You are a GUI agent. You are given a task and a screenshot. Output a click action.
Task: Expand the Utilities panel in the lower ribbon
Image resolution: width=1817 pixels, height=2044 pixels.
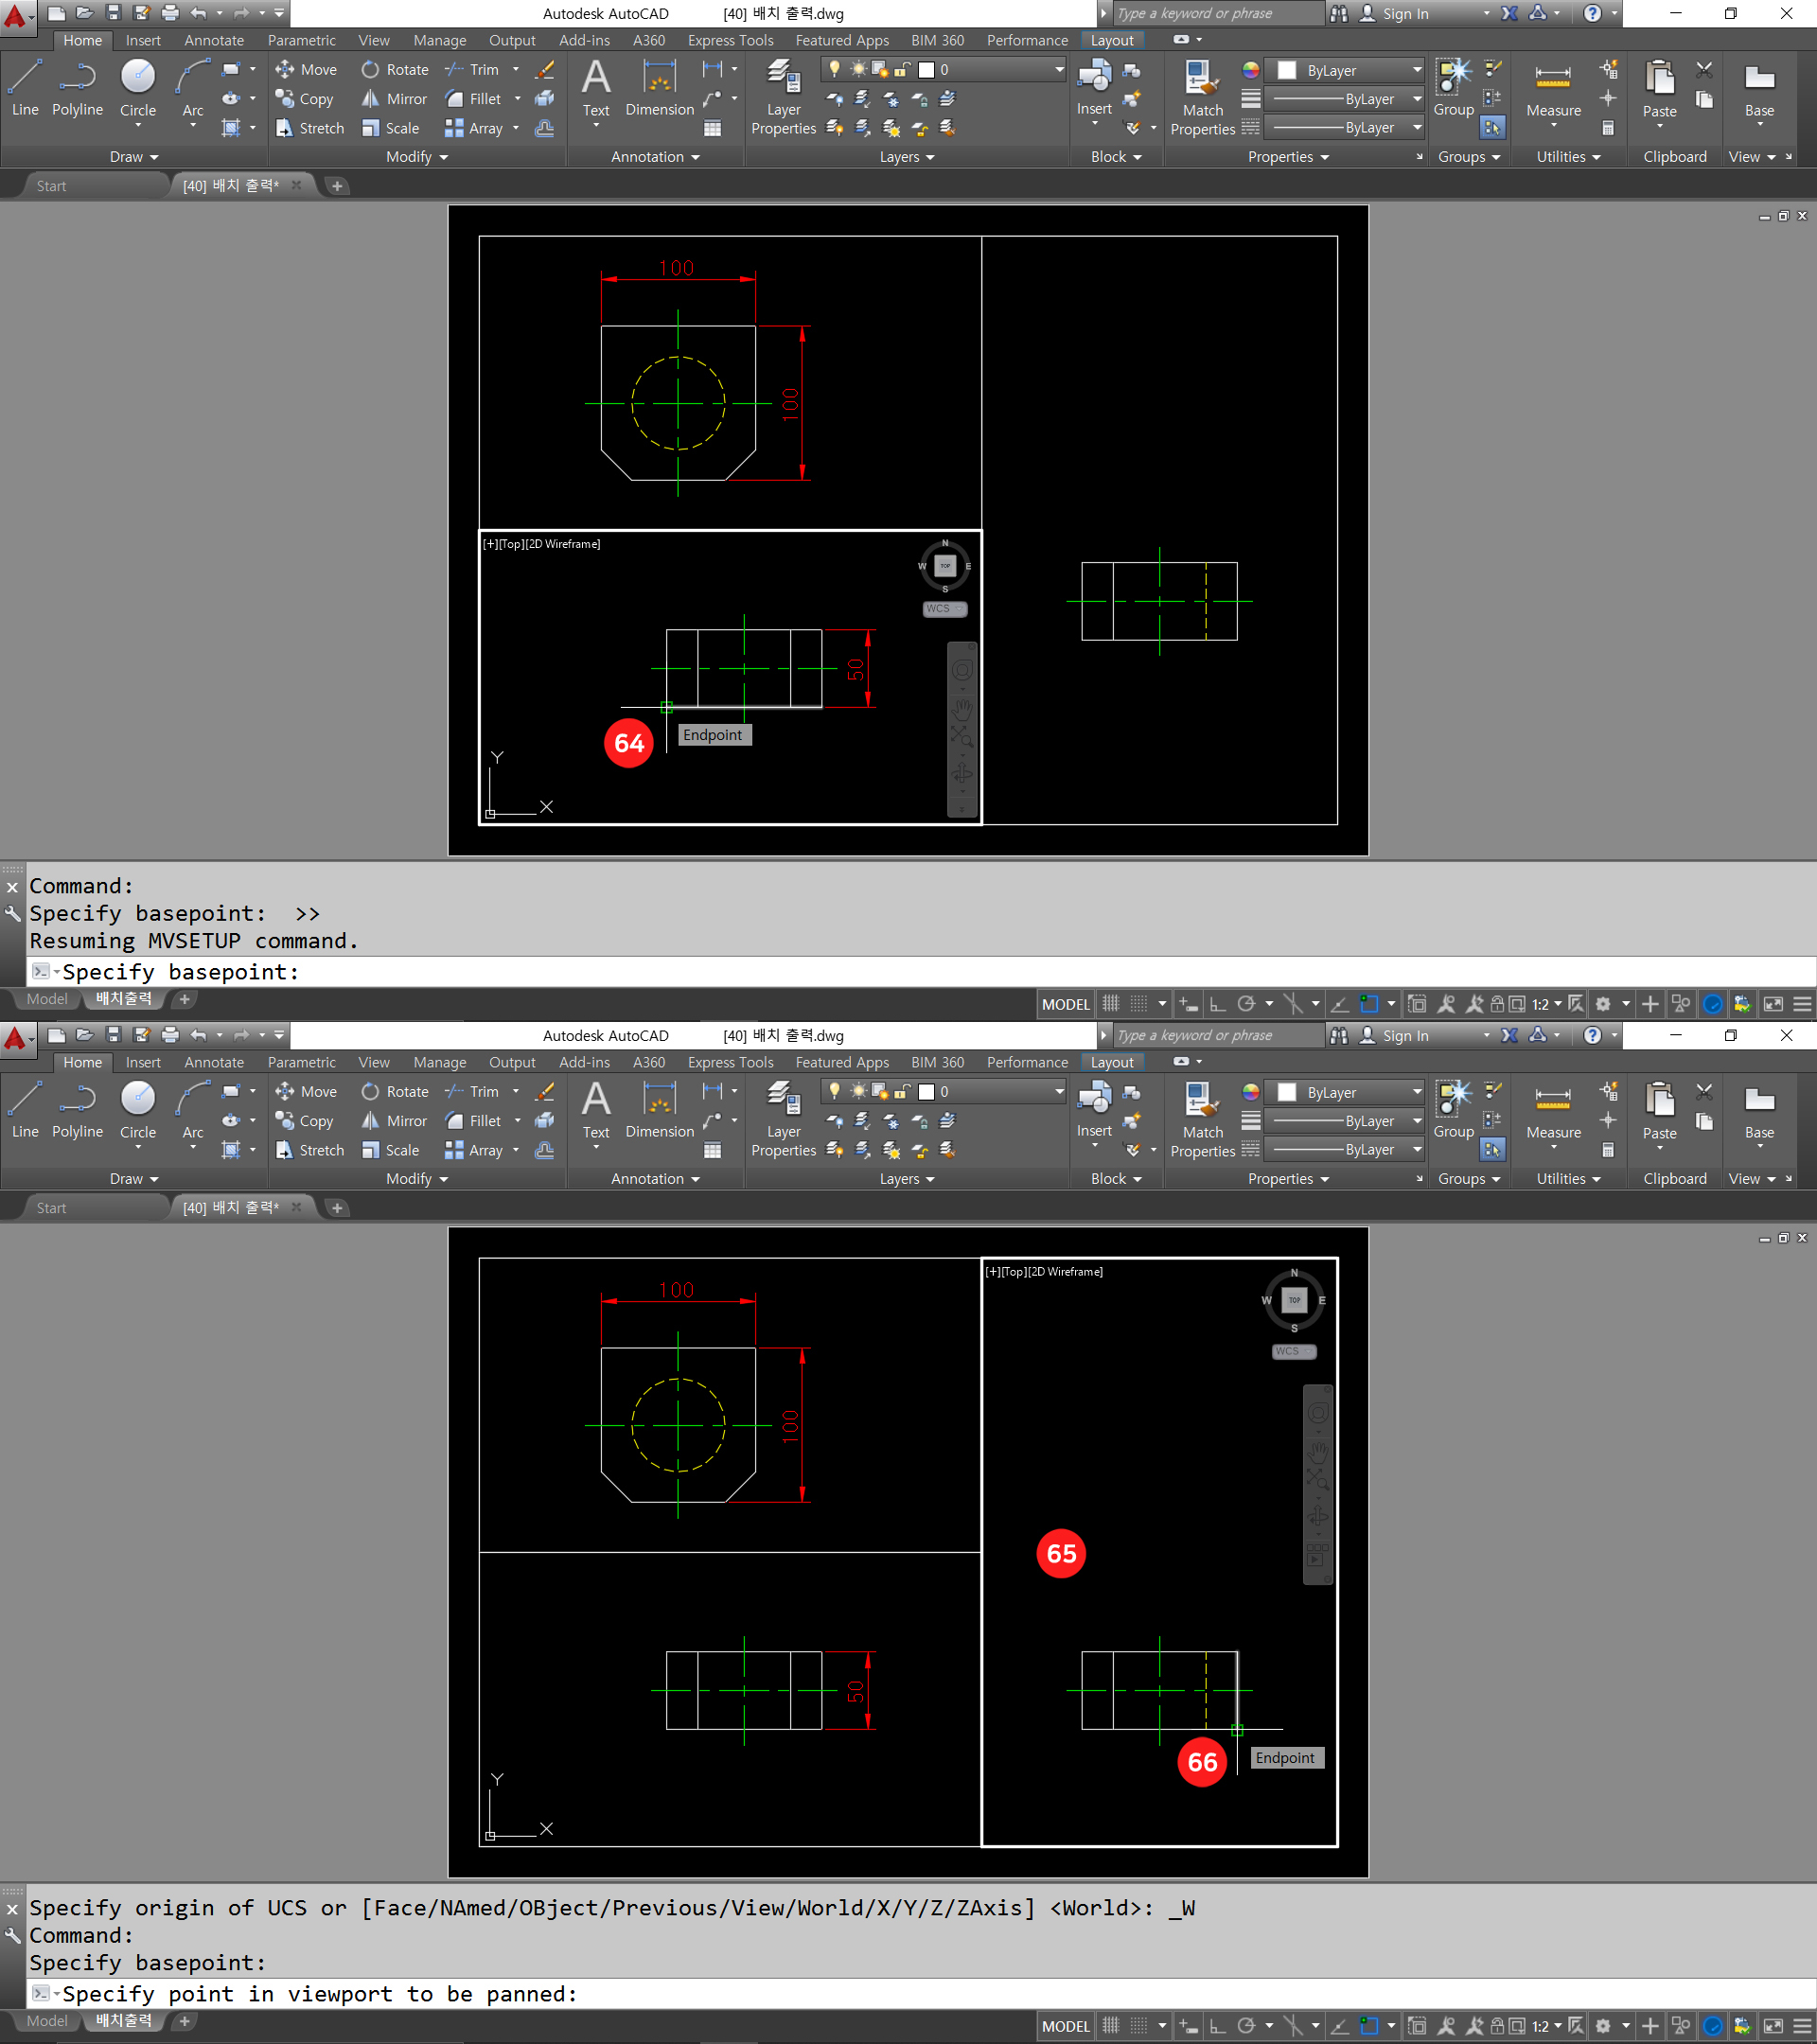(x=1568, y=1179)
